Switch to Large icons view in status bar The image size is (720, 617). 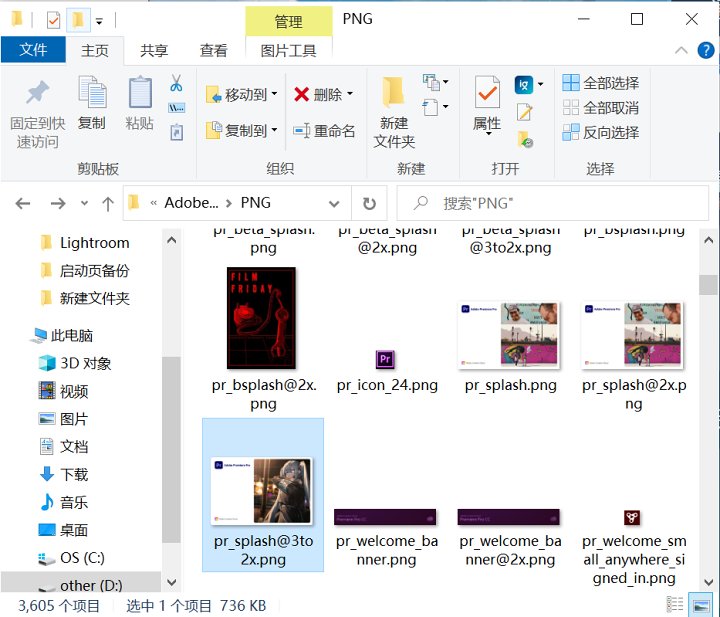point(701,605)
